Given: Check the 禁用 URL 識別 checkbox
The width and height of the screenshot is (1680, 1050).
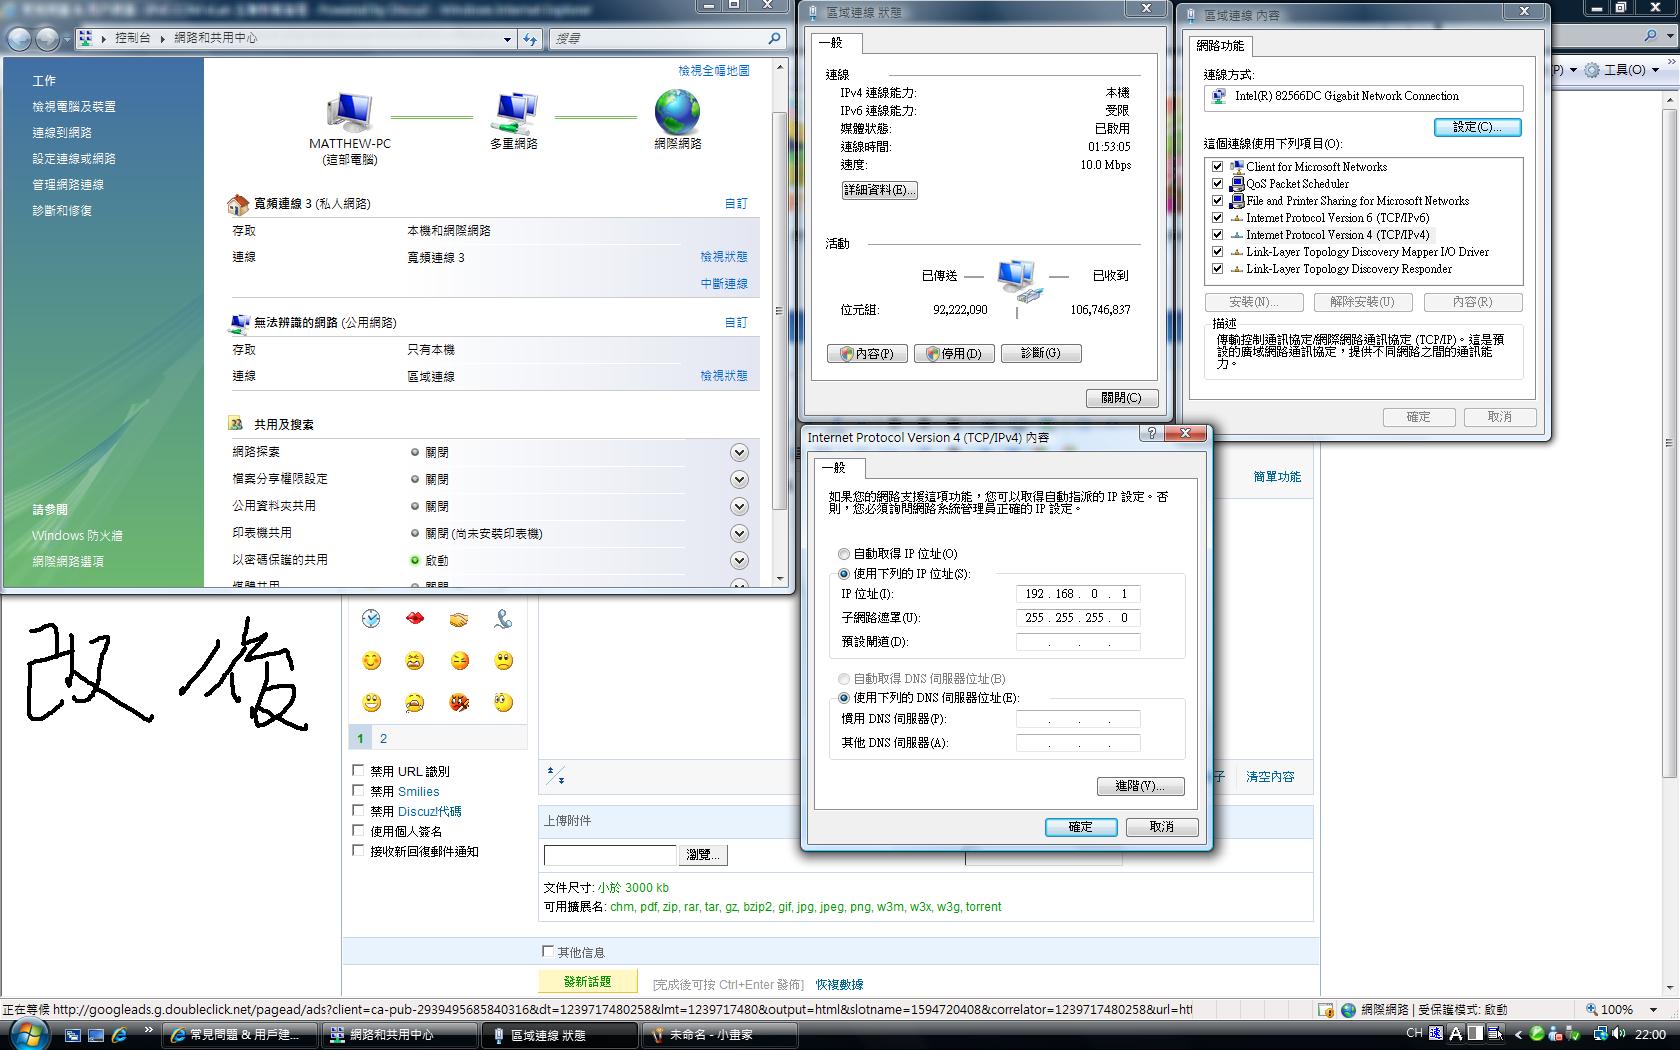Looking at the screenshot, I should click(358, 770).
